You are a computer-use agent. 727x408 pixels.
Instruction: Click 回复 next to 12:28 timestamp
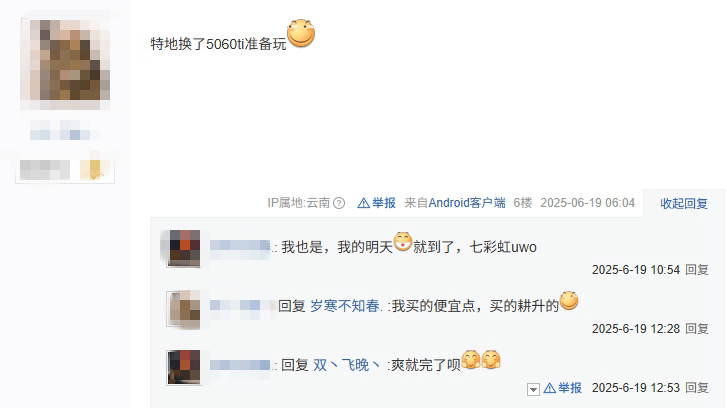tap(697, 329)
